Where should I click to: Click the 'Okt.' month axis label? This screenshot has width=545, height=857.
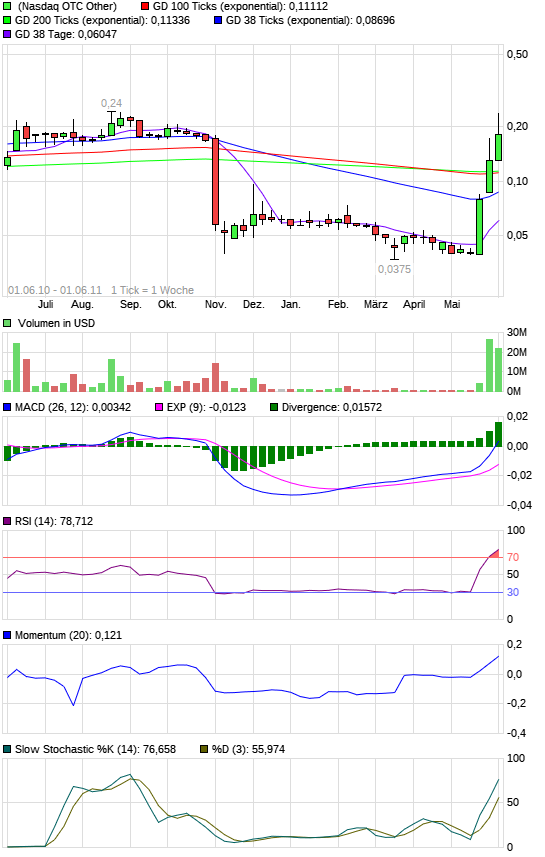[167, 304]
